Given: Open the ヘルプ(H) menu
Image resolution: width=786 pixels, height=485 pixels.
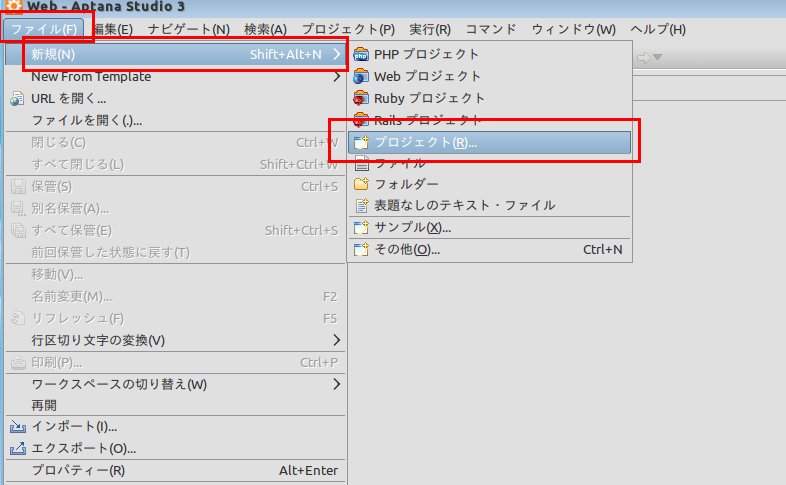Looking at the screenshot, I should pos(658,29).
